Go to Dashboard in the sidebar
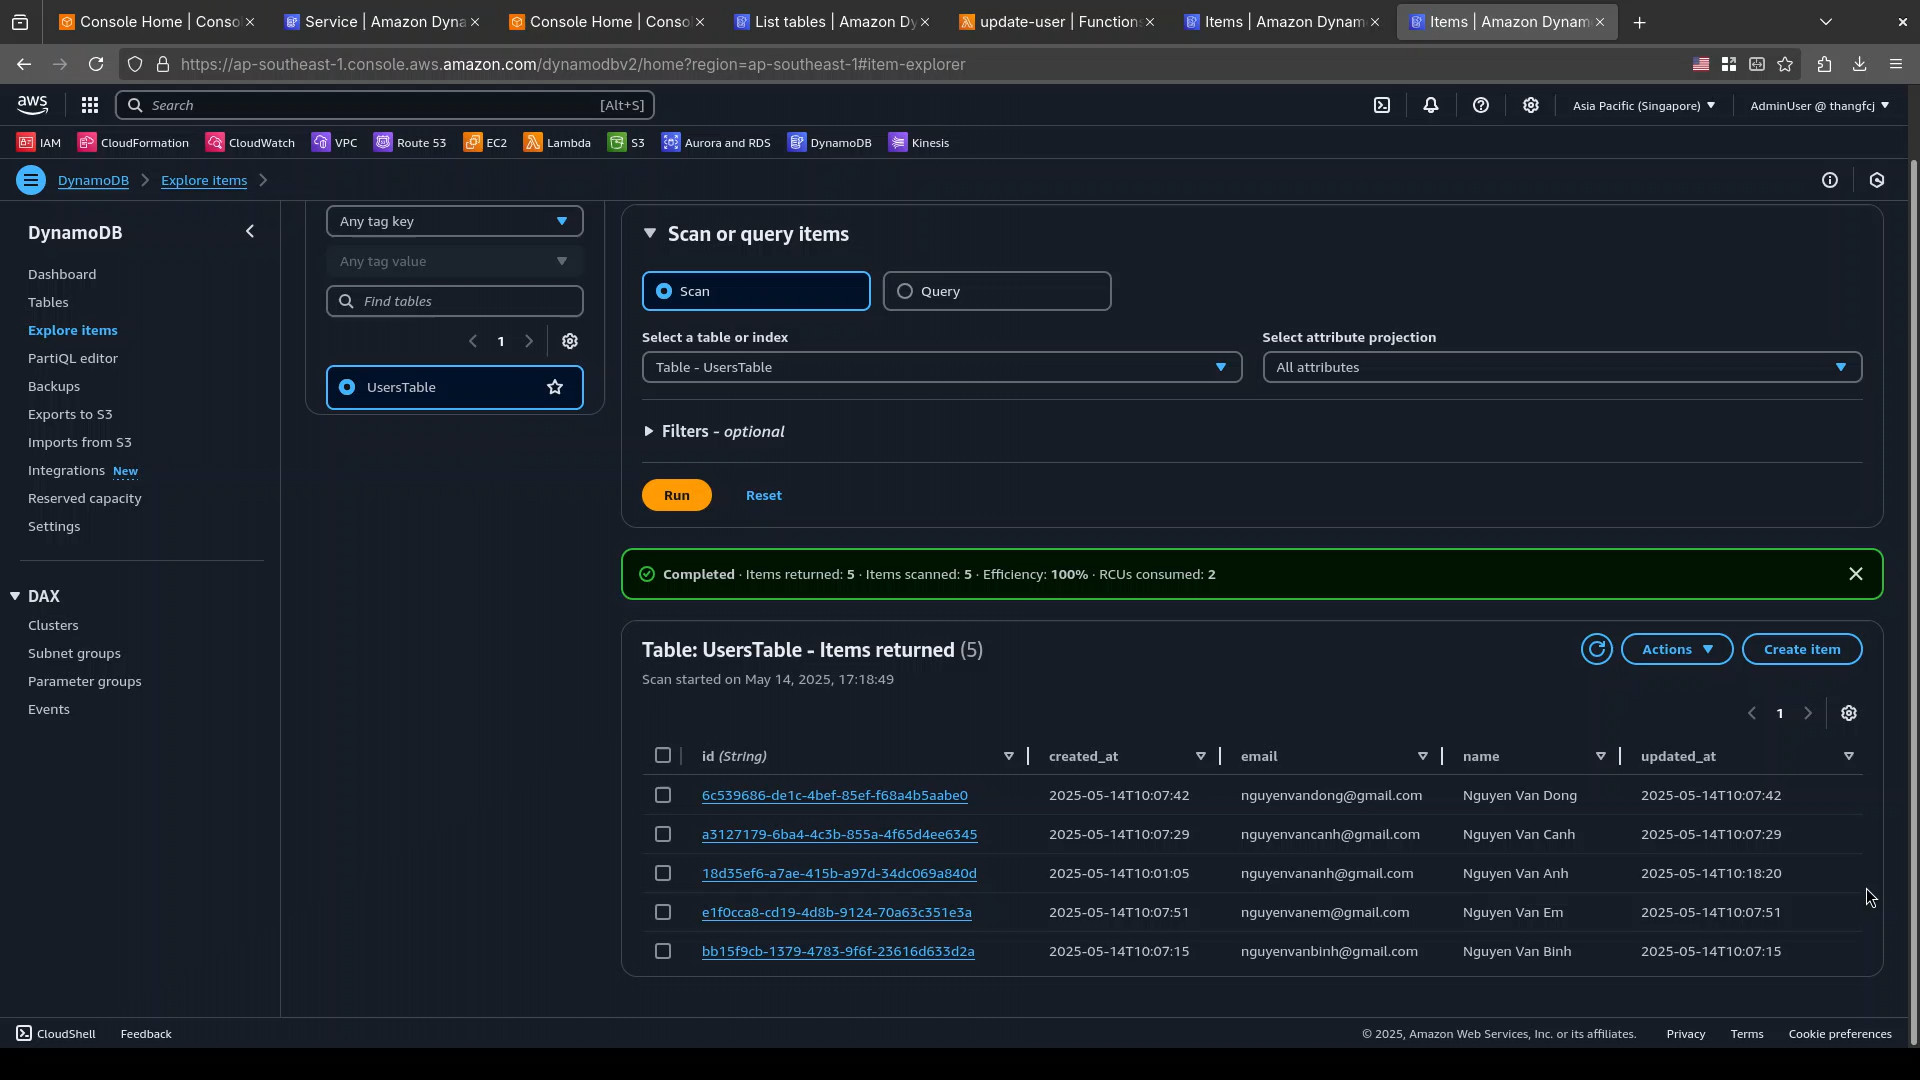 (62, 274)
